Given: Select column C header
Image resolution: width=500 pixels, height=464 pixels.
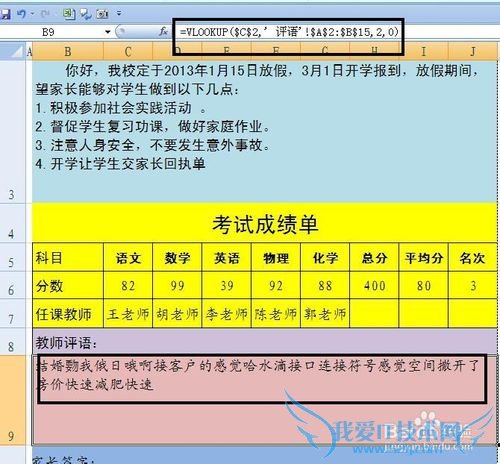Looking at the screenshot, I should 128,52.
